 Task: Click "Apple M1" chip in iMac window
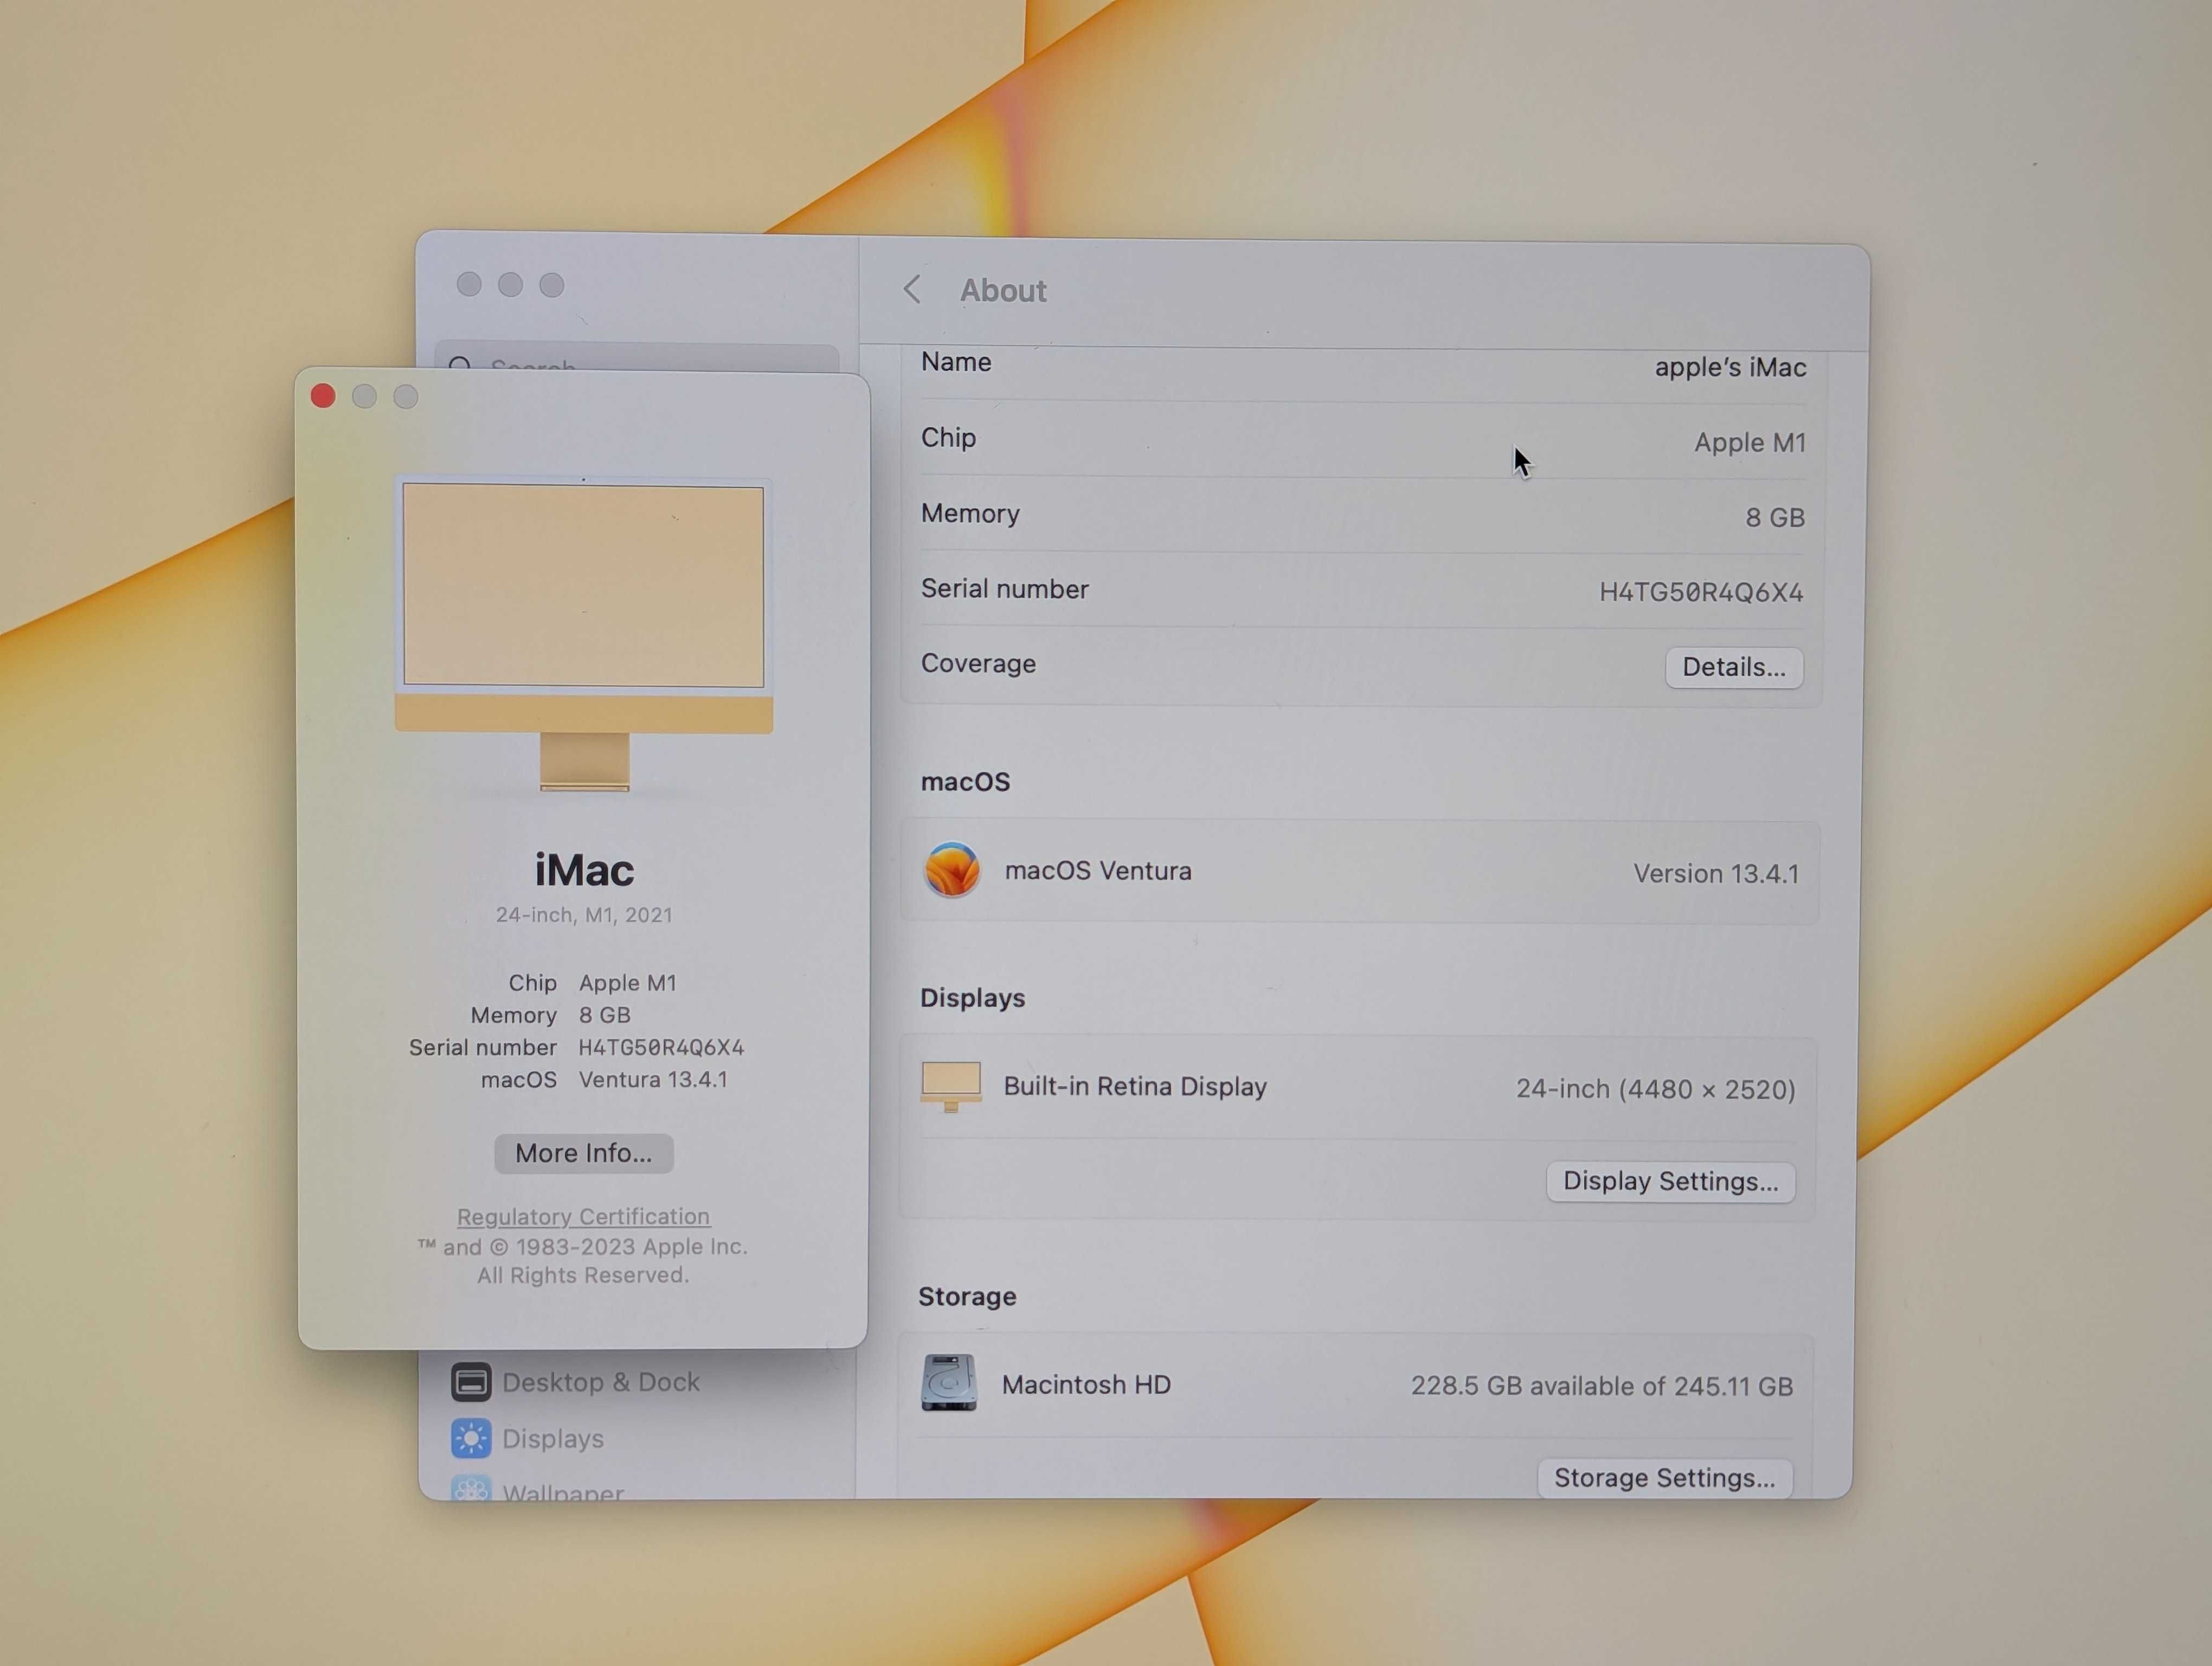click(x=628, y=983)
